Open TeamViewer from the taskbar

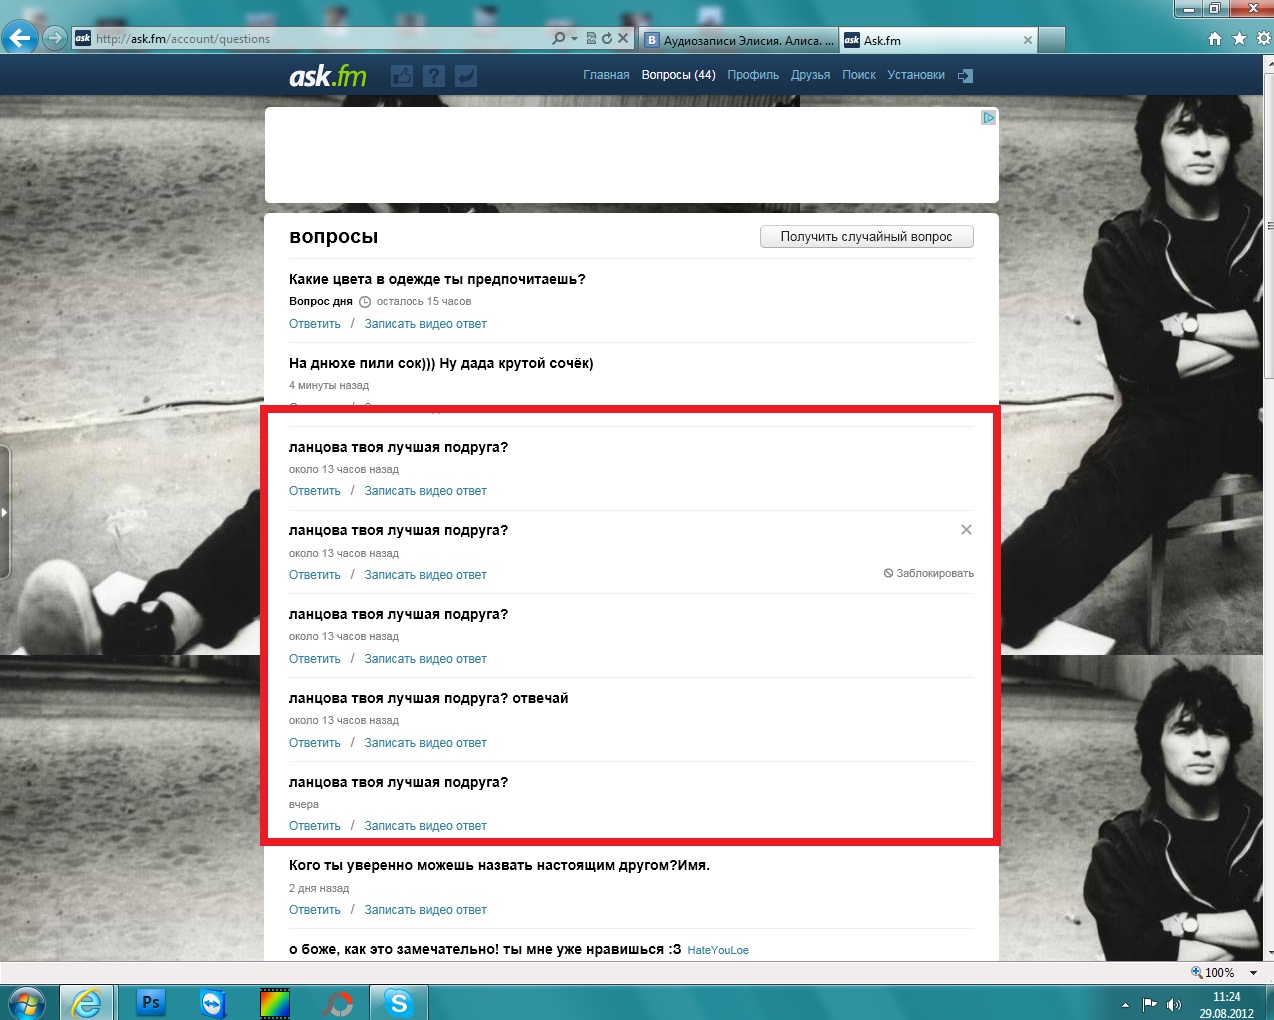click(213, 1003)
